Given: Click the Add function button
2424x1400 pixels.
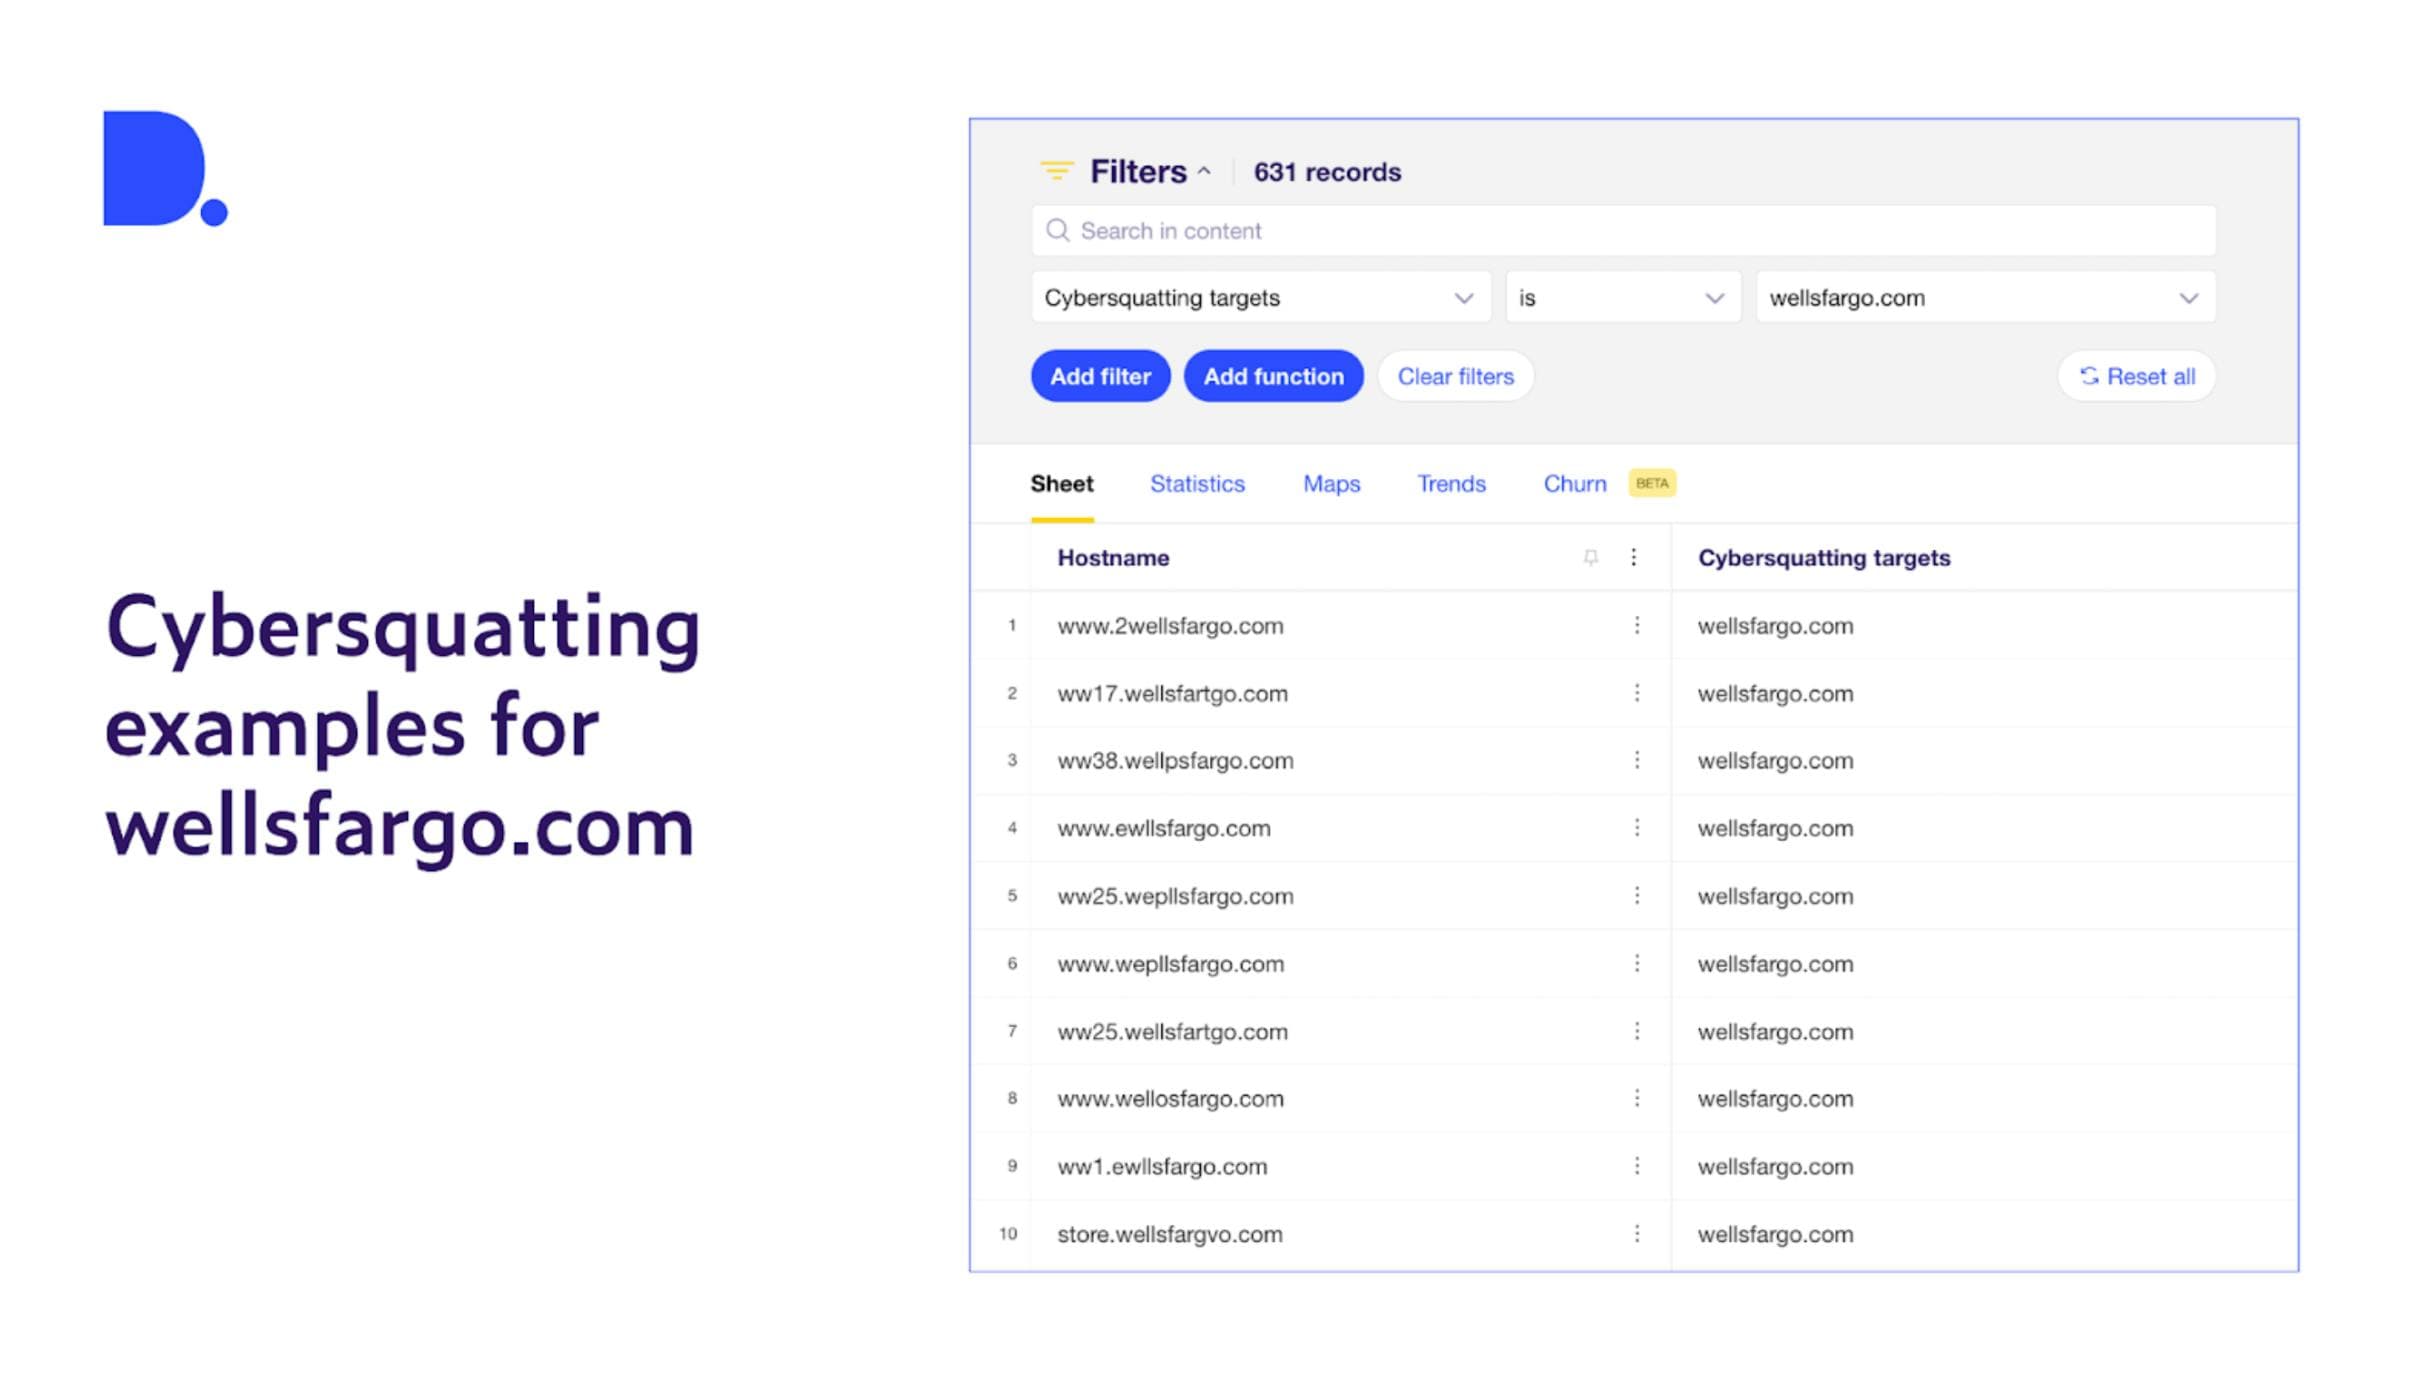Looking at the screenshot, I should click(x=1274, y=375).
